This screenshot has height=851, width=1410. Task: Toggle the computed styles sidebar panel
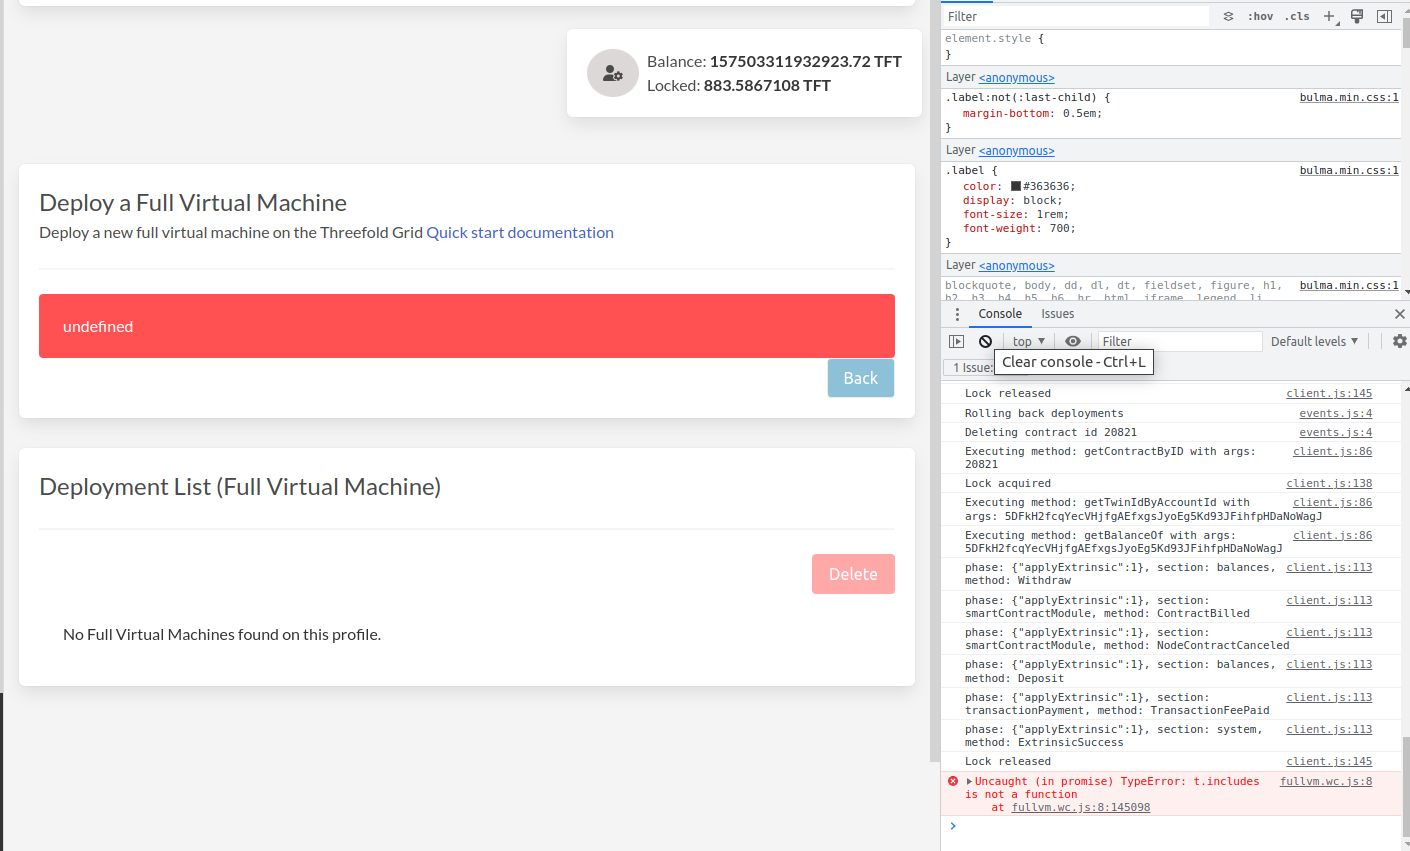click(1384, 15)
